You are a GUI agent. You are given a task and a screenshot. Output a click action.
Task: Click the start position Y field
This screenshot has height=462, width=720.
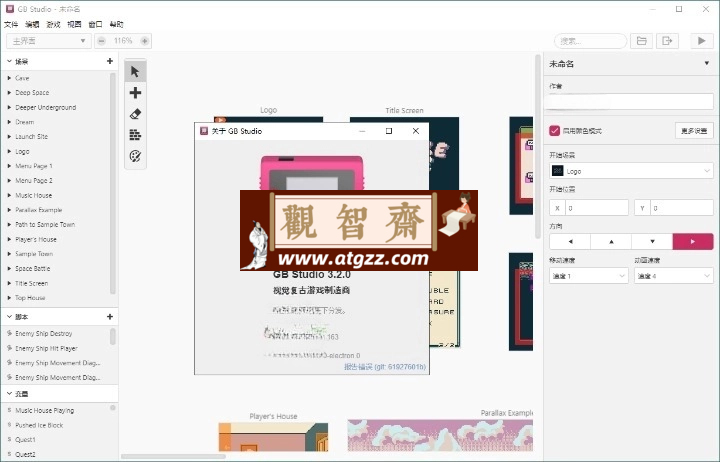[674, 208]
